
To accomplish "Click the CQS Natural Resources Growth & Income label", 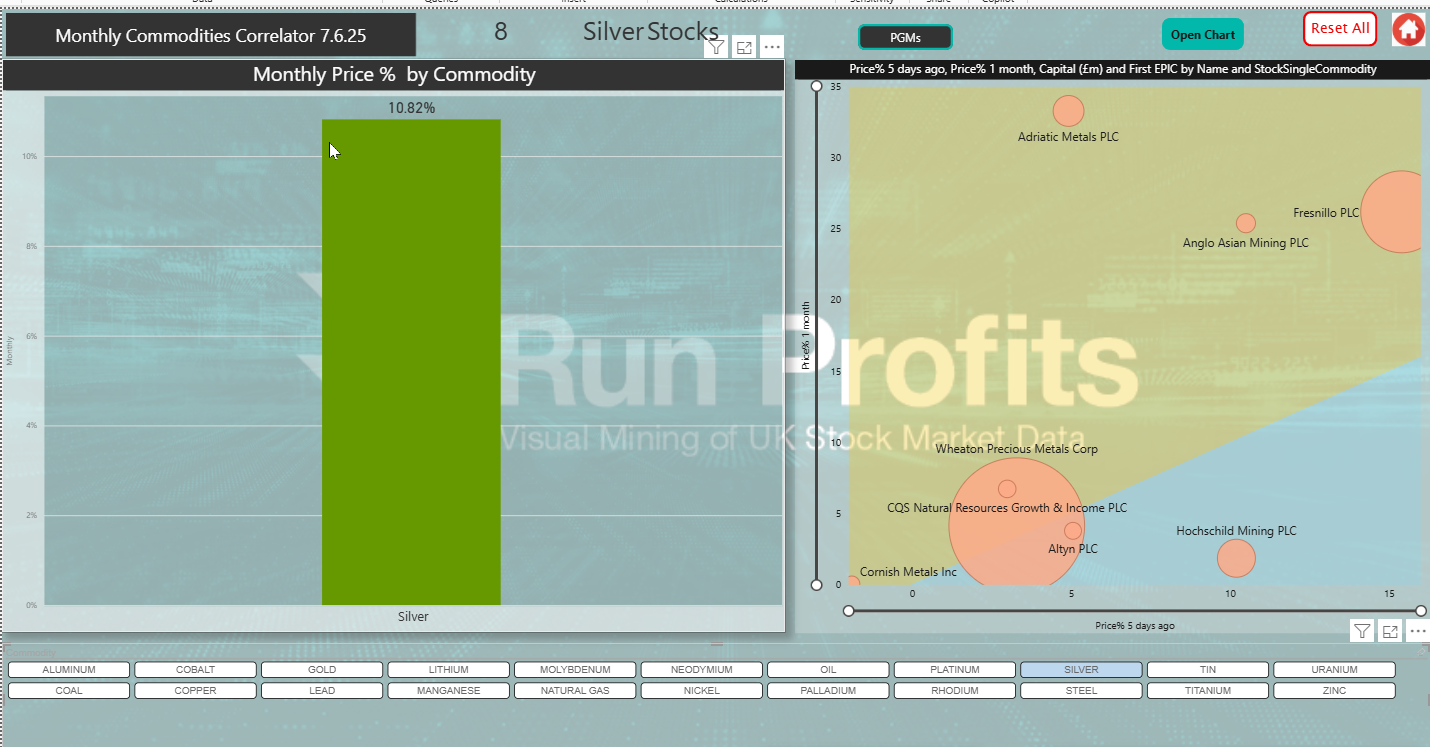I will pos(1007,508).
